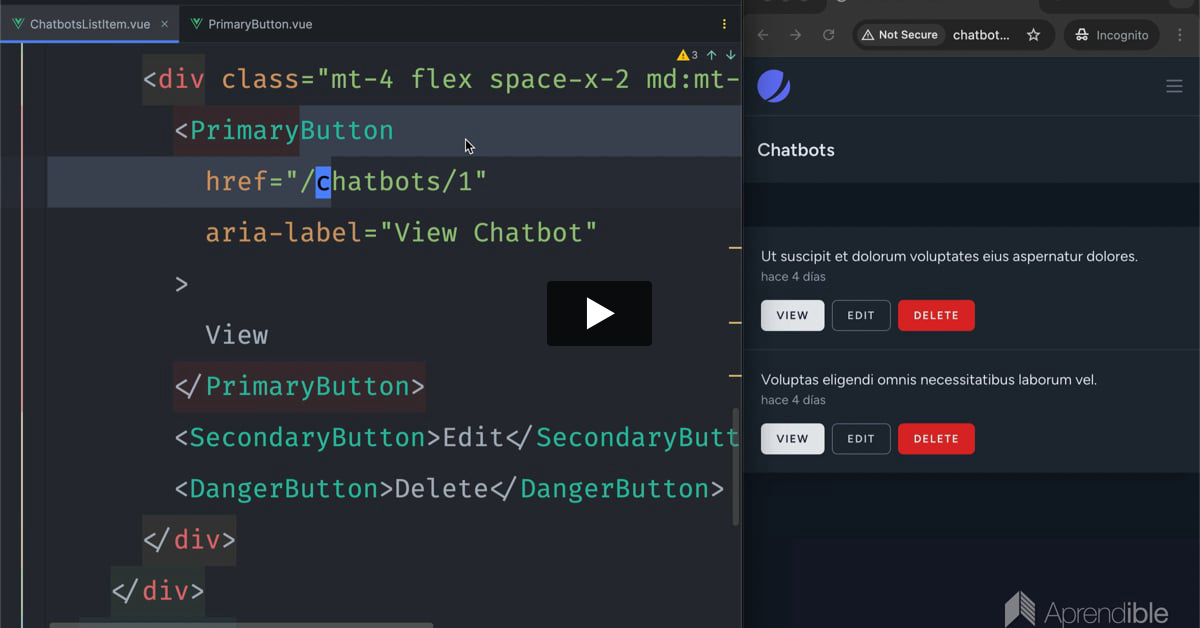Go to previous highlighted problem arrow
Image resolution: width=1200 pixels, height=628 pixels.
click(712, 55)
